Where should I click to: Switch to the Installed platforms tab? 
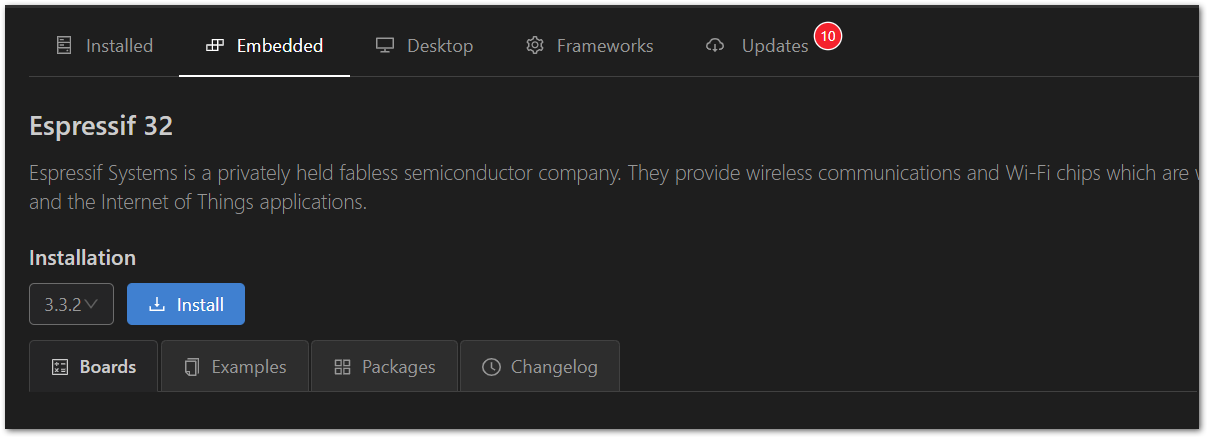click(x=104, y=46)
